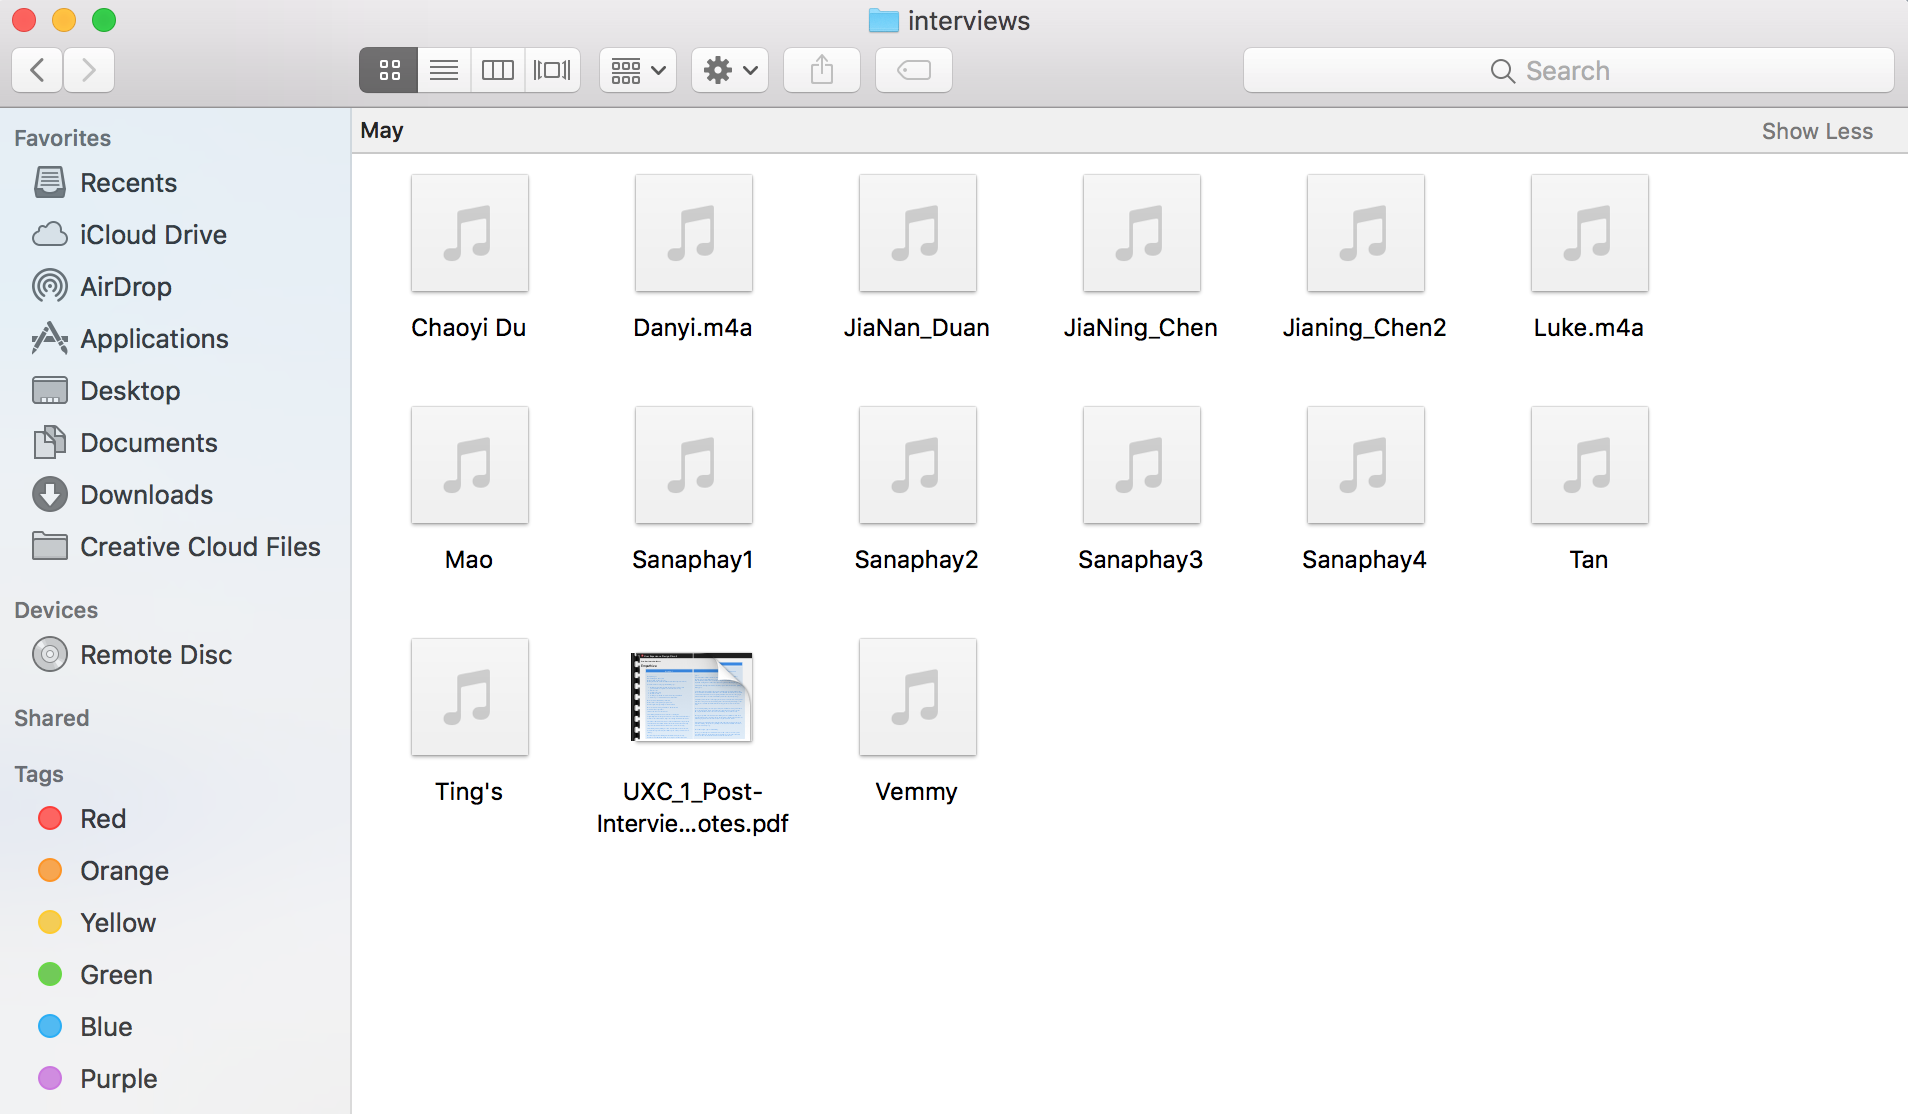Click the Share toolbar button
This screenshot has height=1114, width=1908.
[822, 70]
